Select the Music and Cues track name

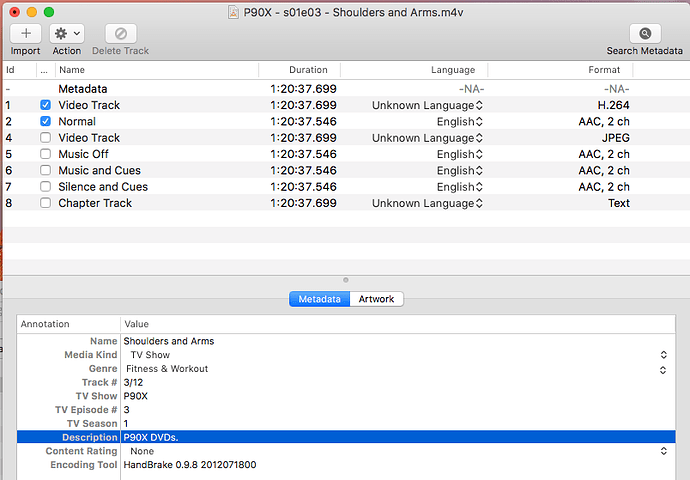pyautogui.click(x=99, y=170)
